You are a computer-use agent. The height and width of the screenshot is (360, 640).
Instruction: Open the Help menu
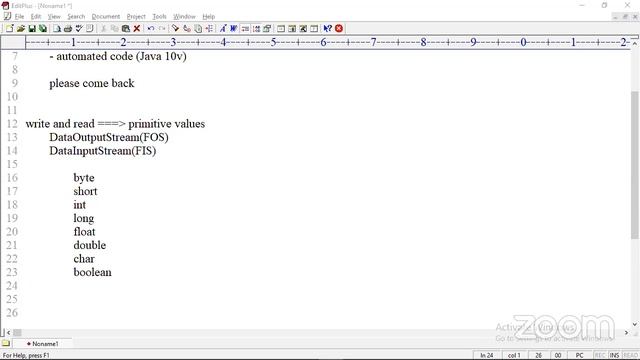tap(209, 16)
